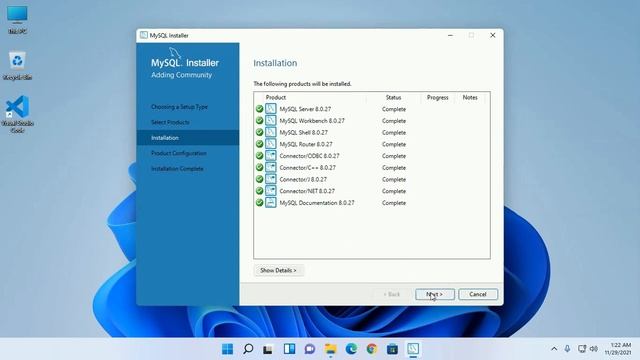Go to Select Products step
The image size is (640, 360).
click(170, 122)
